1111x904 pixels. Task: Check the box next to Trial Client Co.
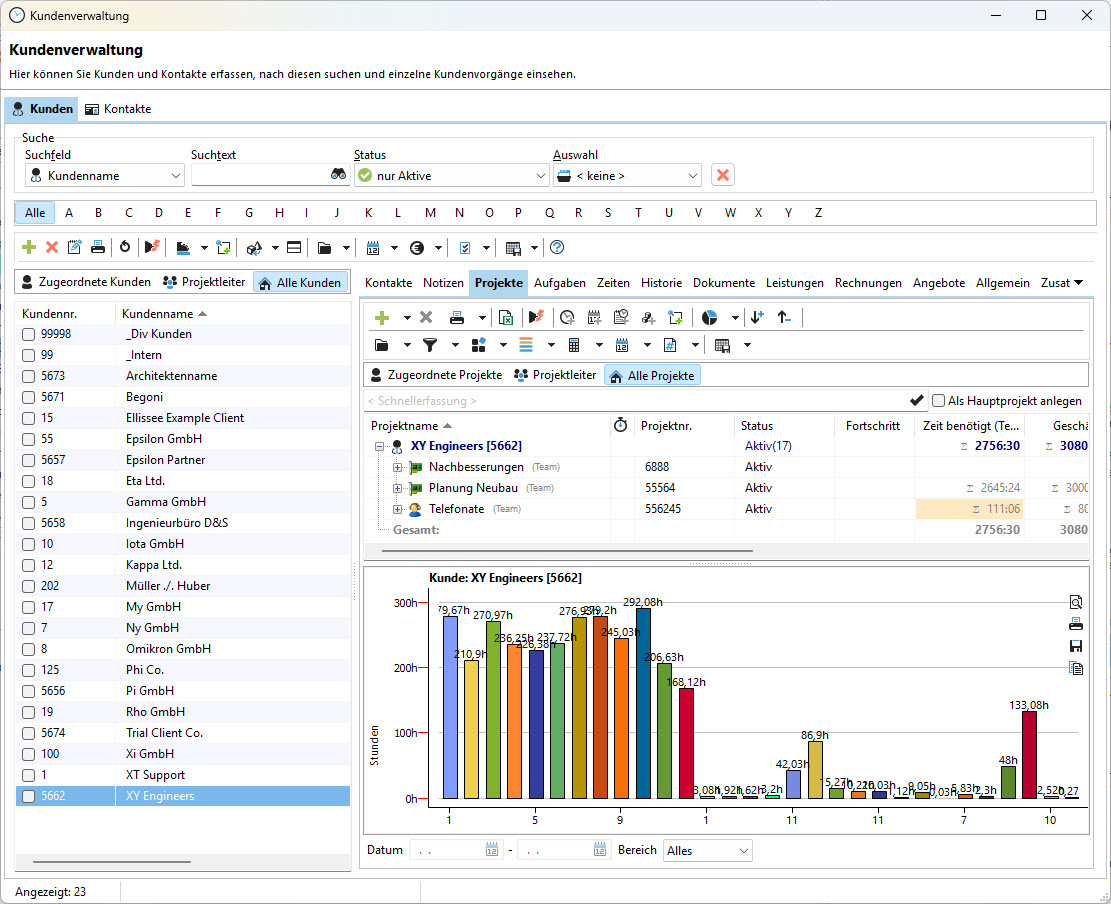coord(29,733)
